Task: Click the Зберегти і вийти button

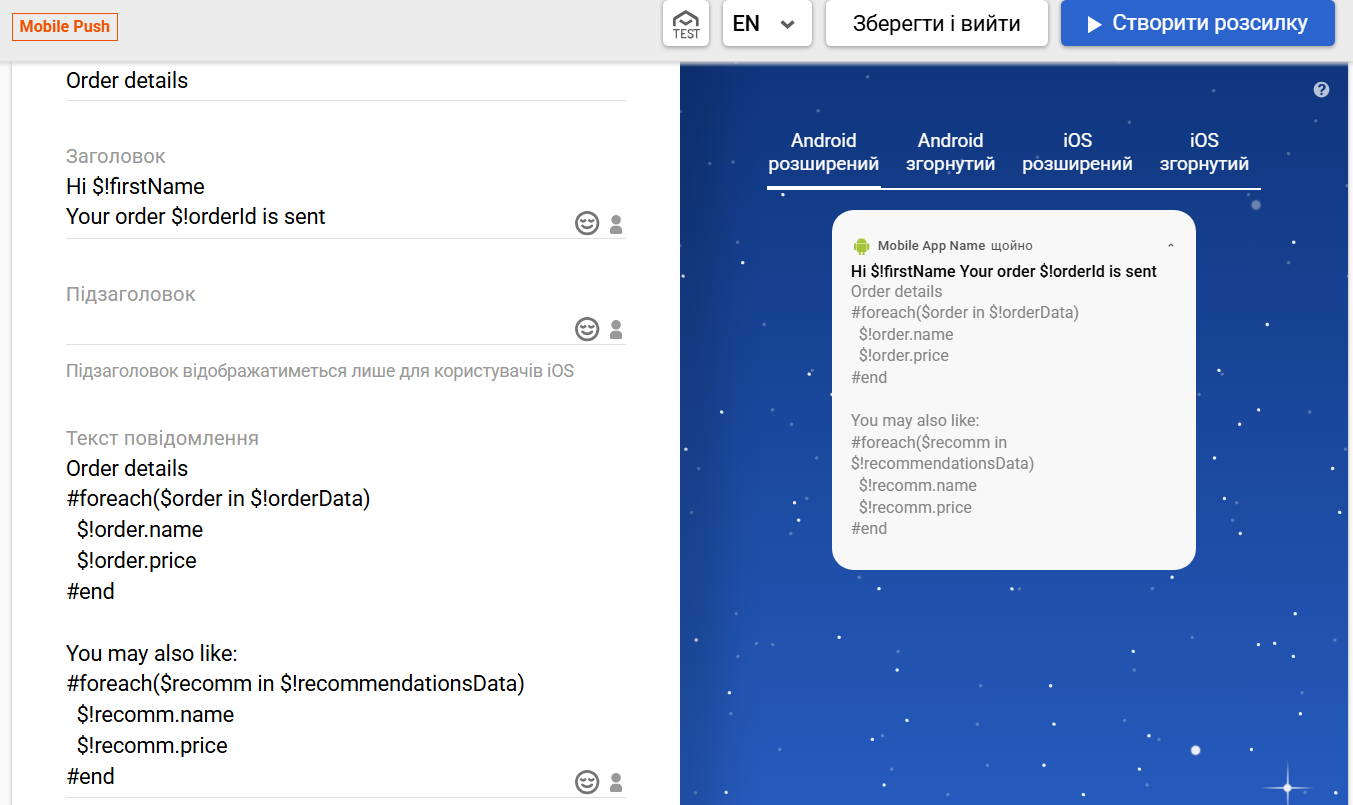Action: [936, 23]
